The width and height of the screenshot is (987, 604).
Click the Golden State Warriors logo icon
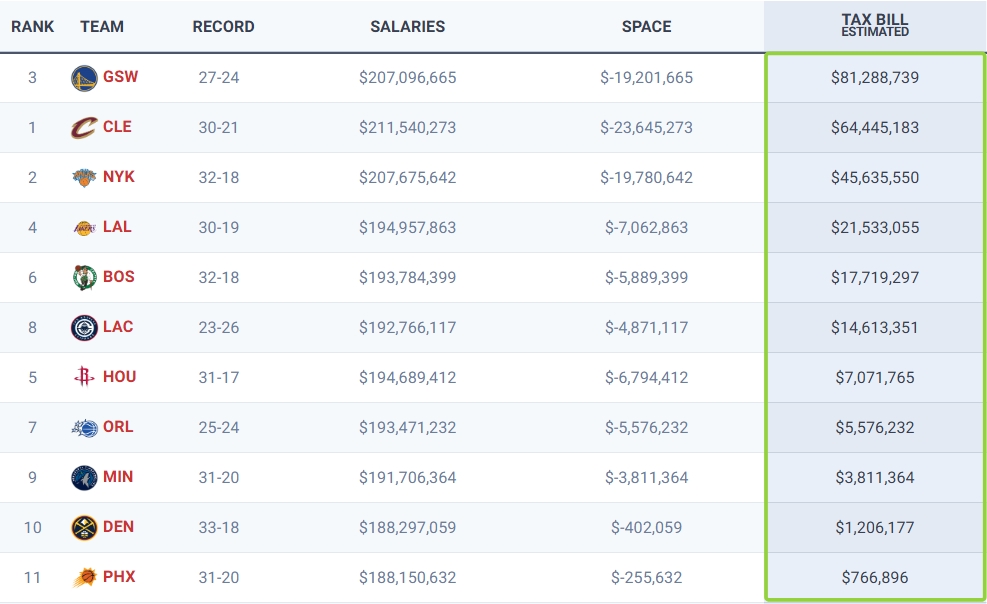(x=84, y=78)
